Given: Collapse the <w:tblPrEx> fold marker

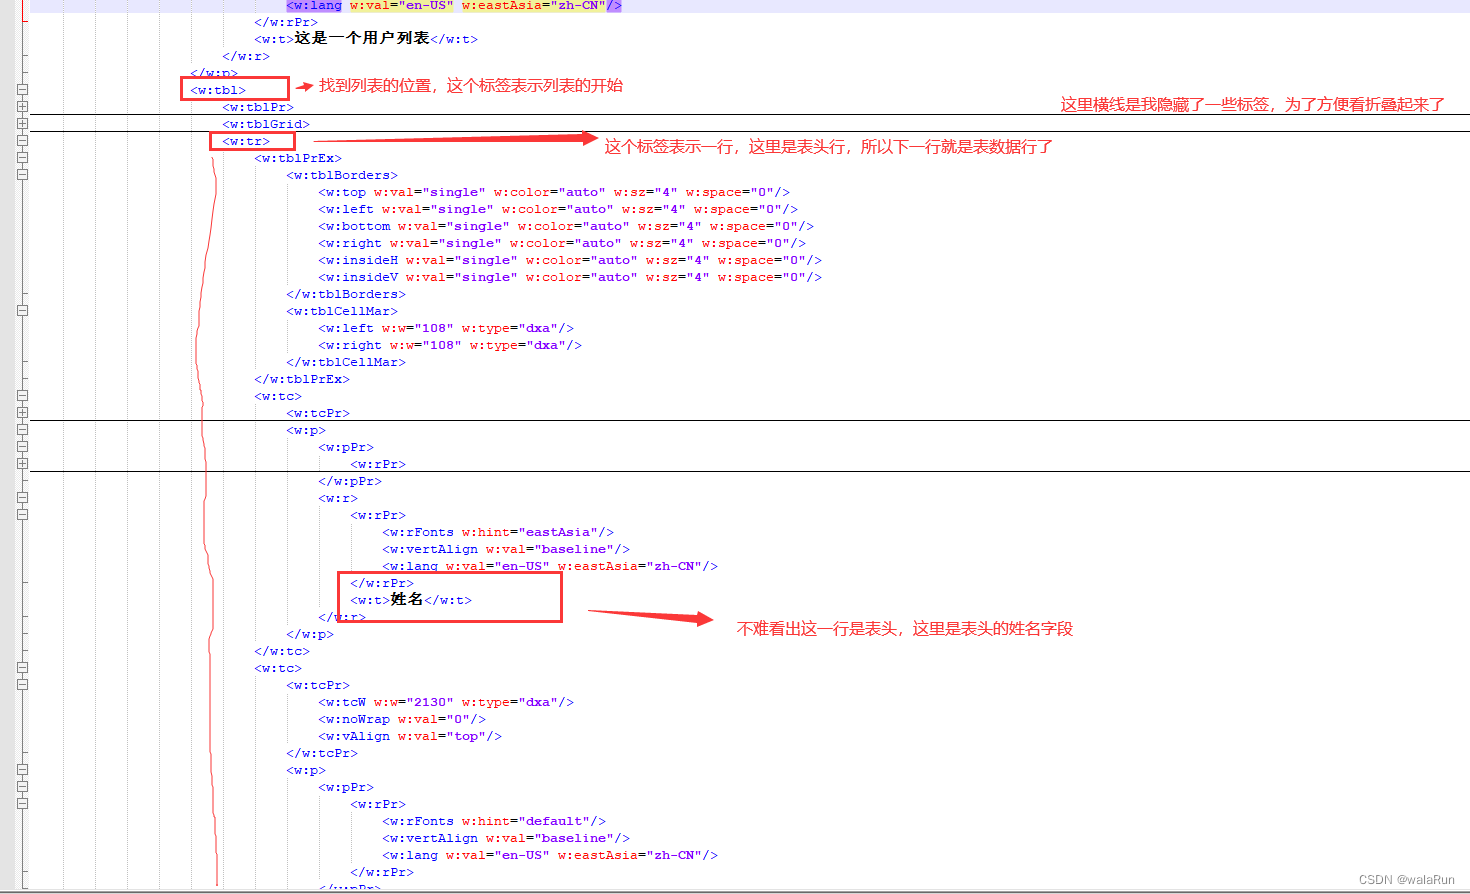Looking at the screenshot, I should (x=22, y=158).
